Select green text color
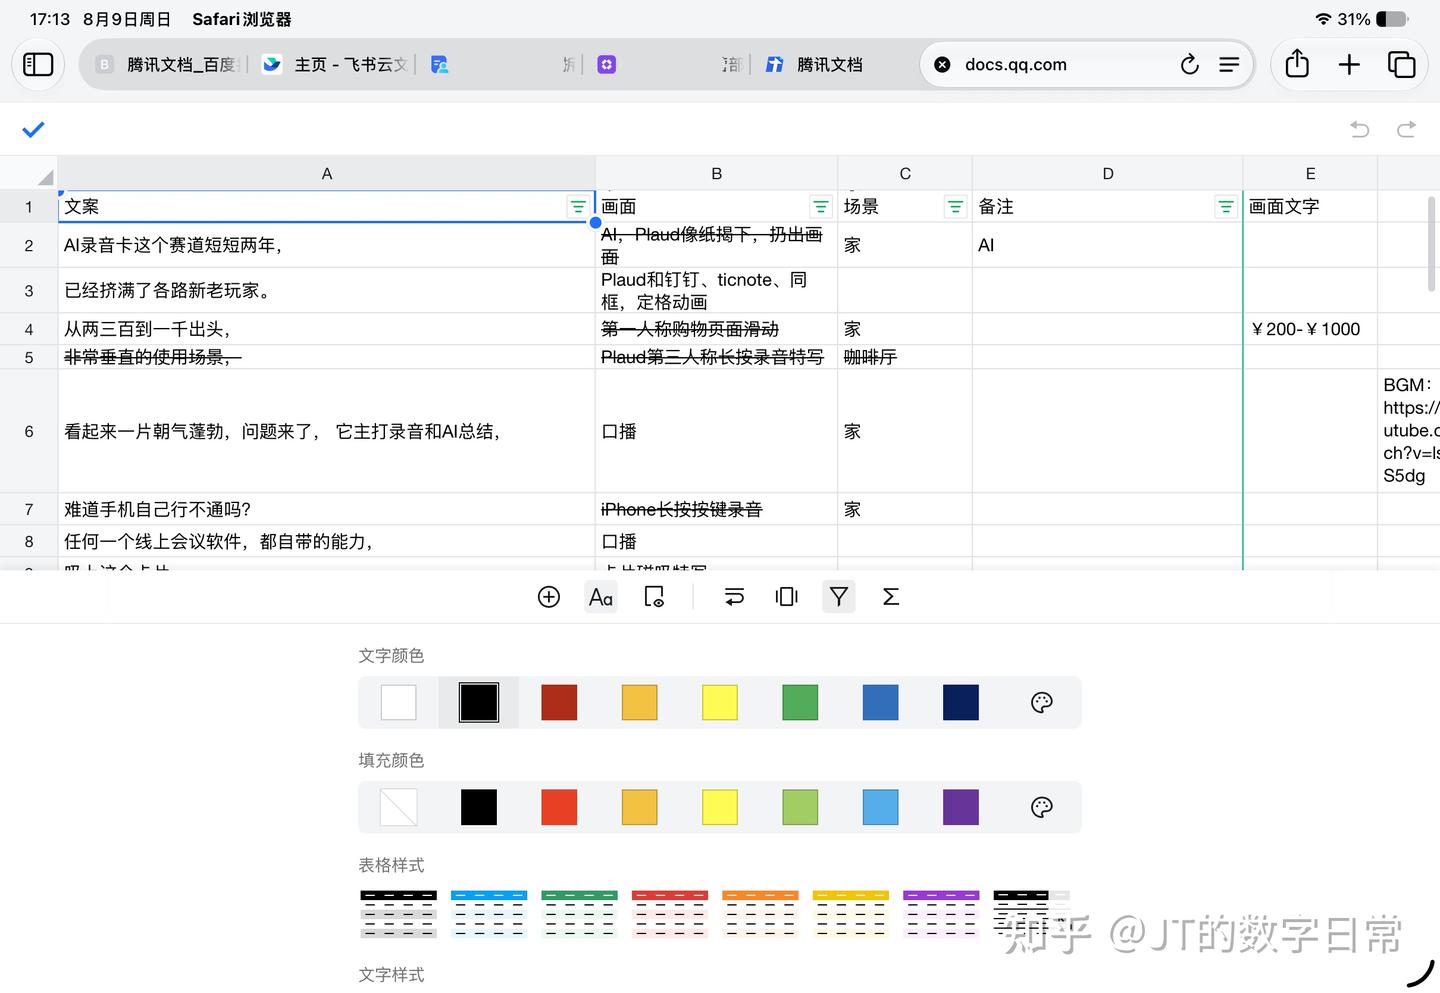1440x993 pixels. (800, 702)
